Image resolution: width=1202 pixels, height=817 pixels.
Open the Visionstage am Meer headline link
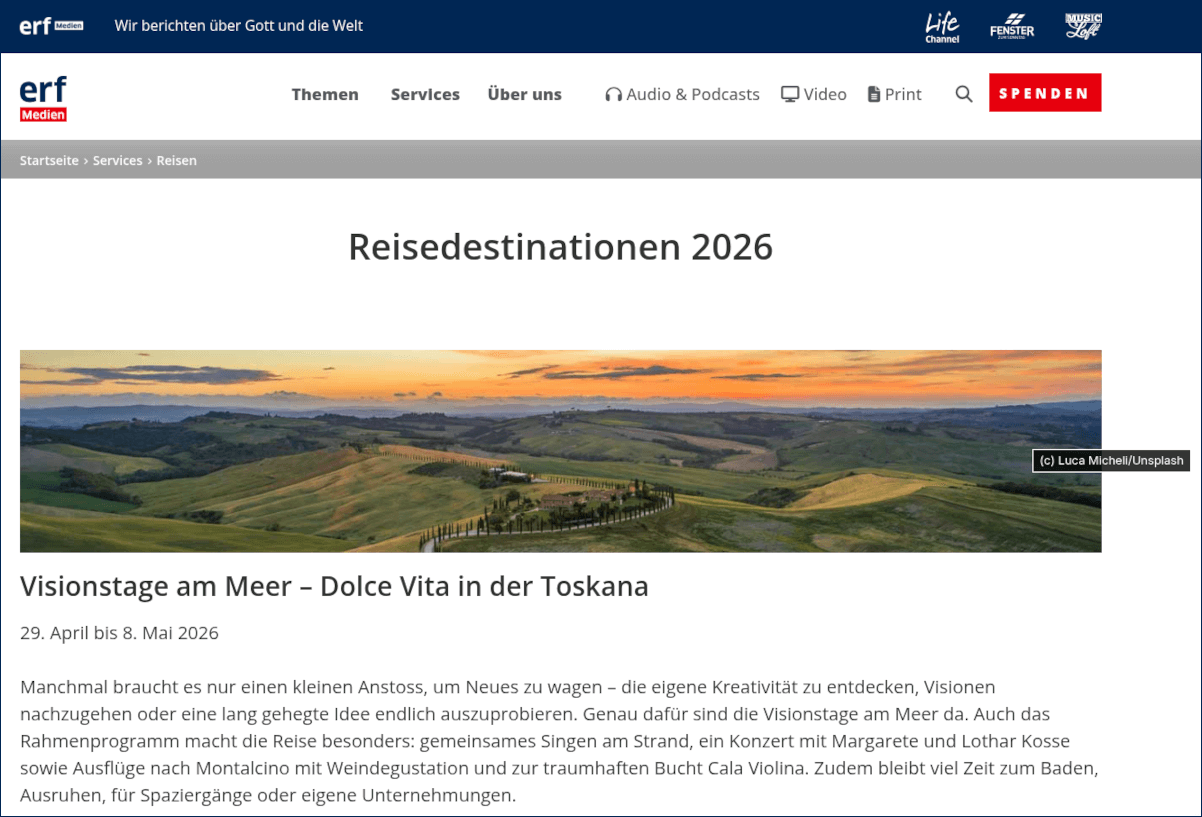pyautogui.click(x=334, y=586)
